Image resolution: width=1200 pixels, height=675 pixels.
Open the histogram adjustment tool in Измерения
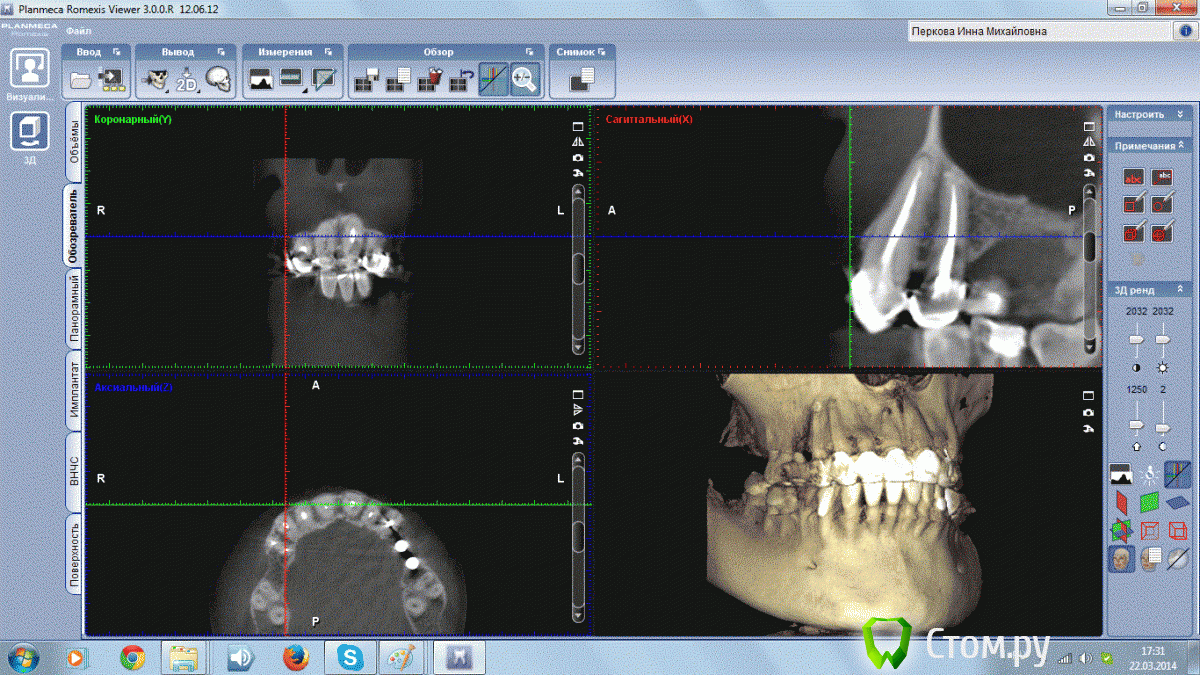(x=261, y=79)
